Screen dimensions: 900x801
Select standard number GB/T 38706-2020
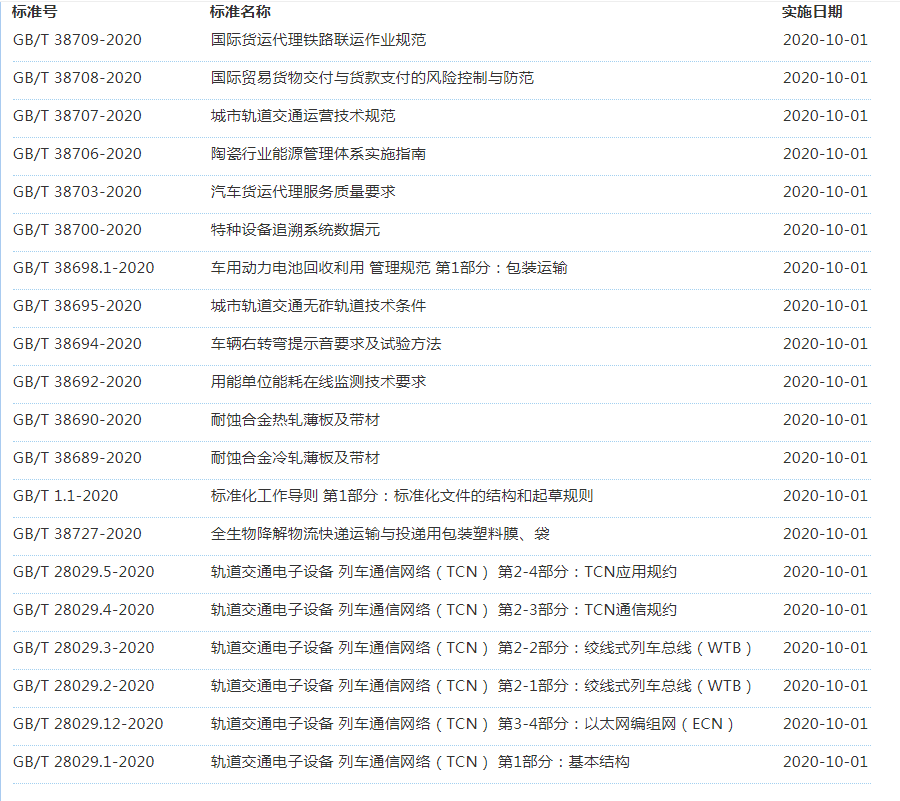[x=77, y=154]
